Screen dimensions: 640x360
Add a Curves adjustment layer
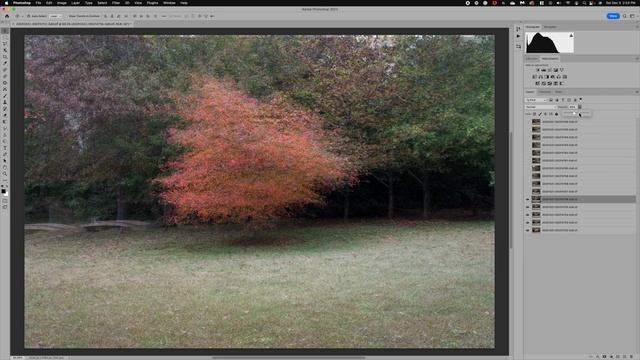(549, 70)
